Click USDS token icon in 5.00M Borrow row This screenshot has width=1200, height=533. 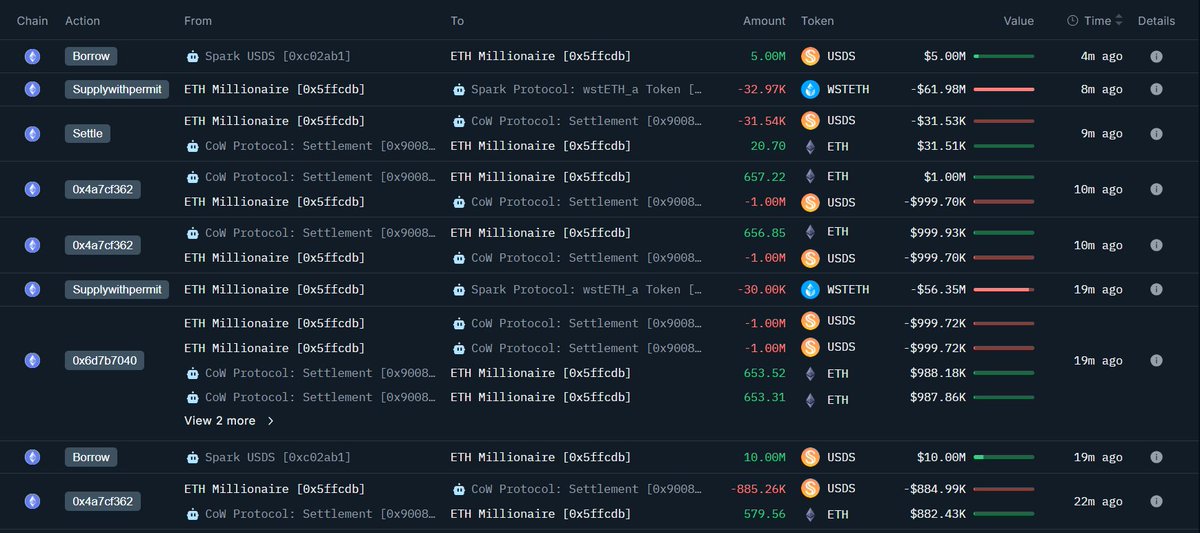coord(810,57)
